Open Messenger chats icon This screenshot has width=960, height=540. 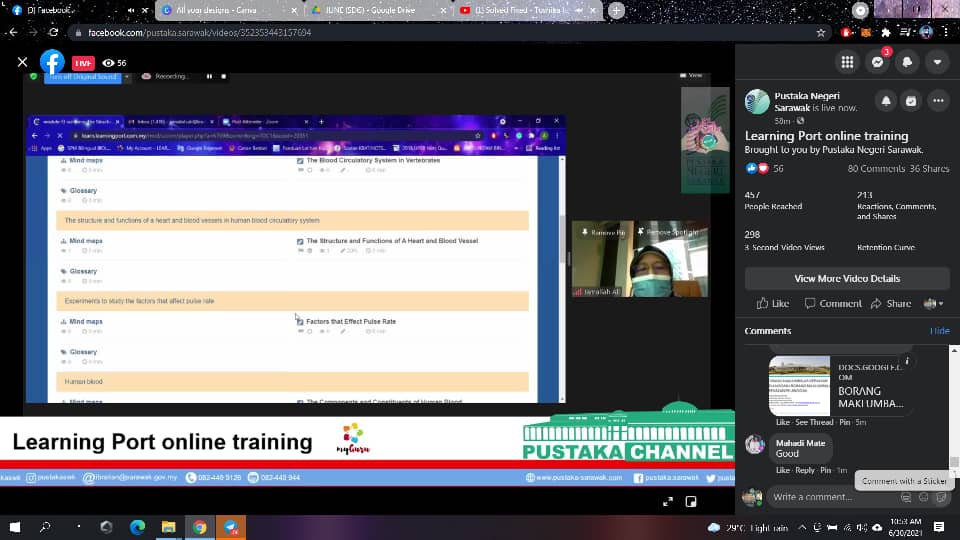[877, 62]
